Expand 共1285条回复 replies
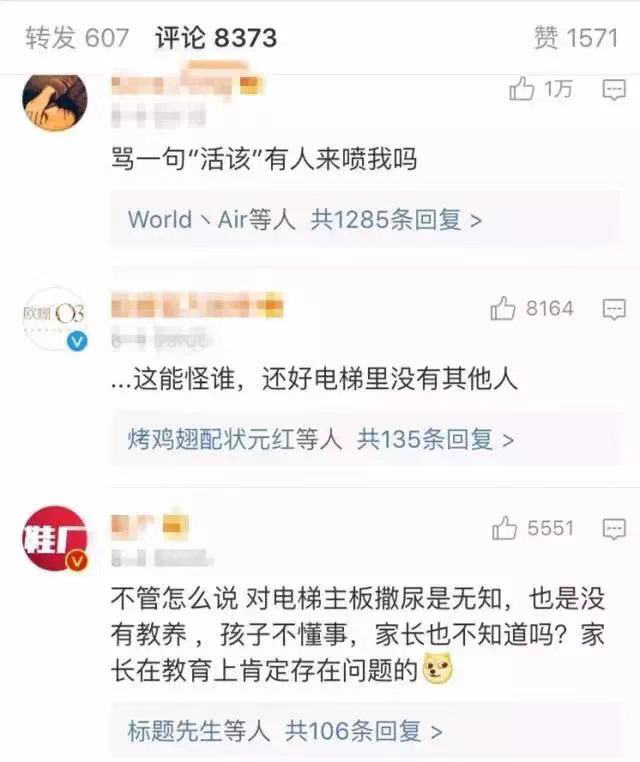The width and height of the screenshot is (640, 762). 396,220
